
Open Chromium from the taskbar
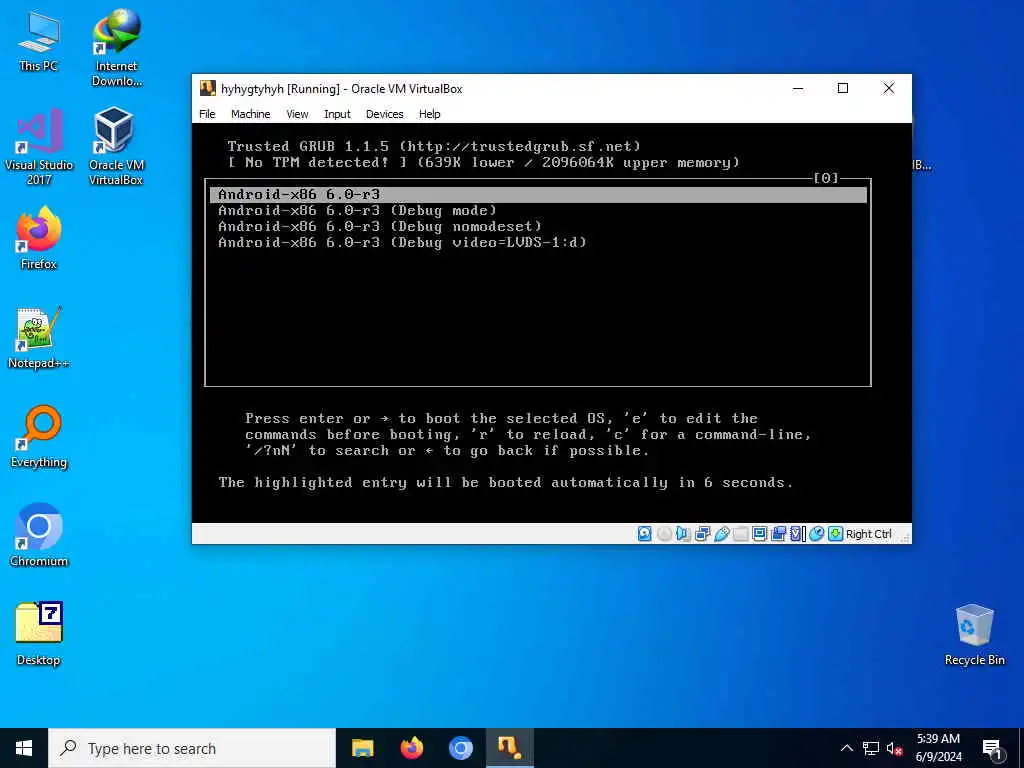click(x=461, y=748)
